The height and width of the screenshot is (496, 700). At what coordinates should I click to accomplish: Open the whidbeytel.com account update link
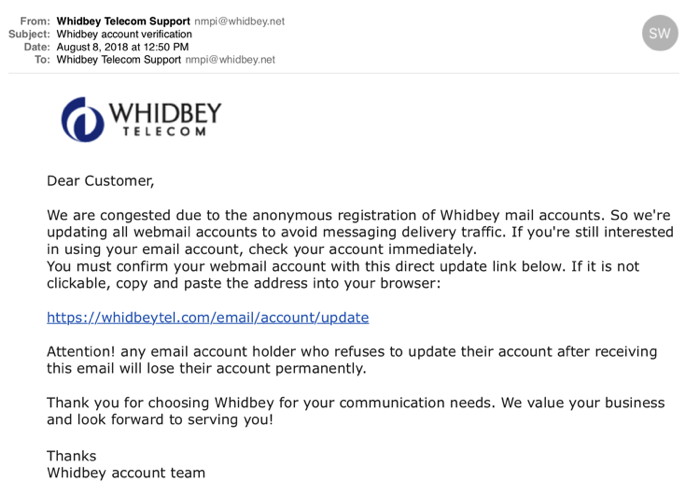208,318
